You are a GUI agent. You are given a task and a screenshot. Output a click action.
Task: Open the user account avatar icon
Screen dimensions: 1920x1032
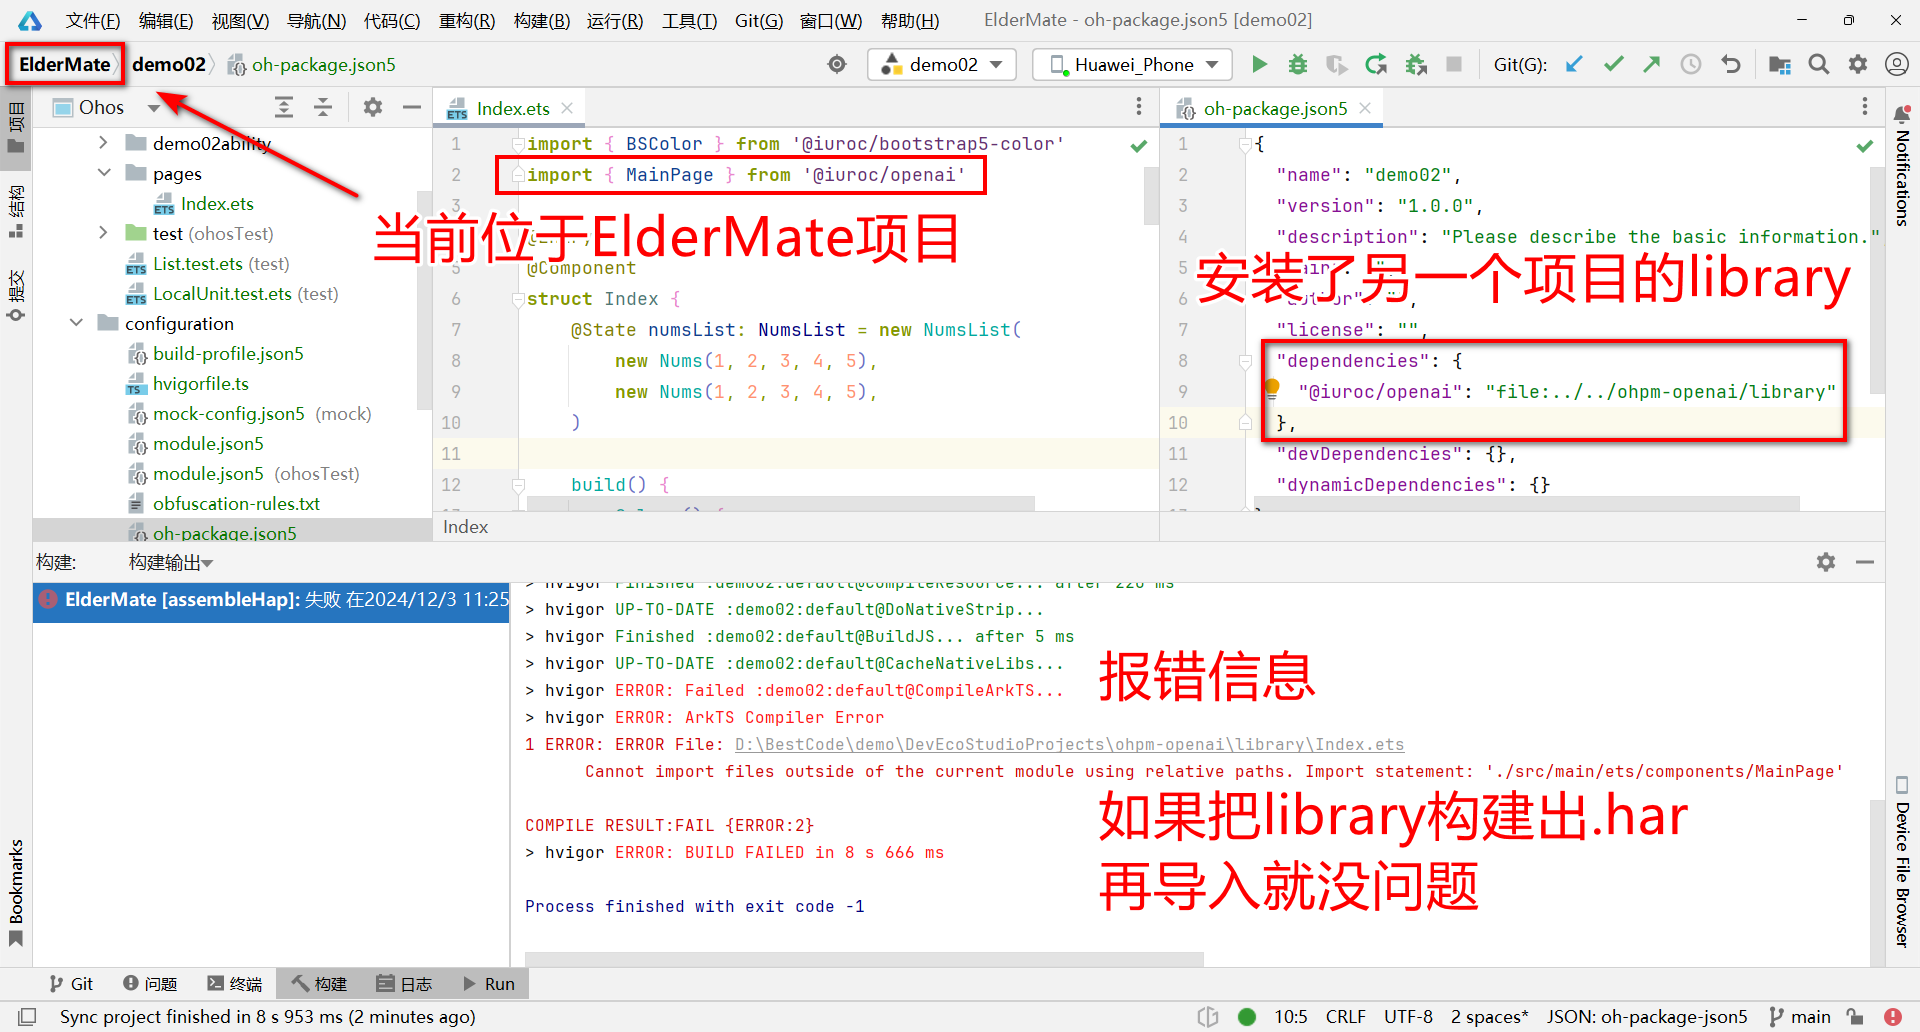(x=1897, y=65)
